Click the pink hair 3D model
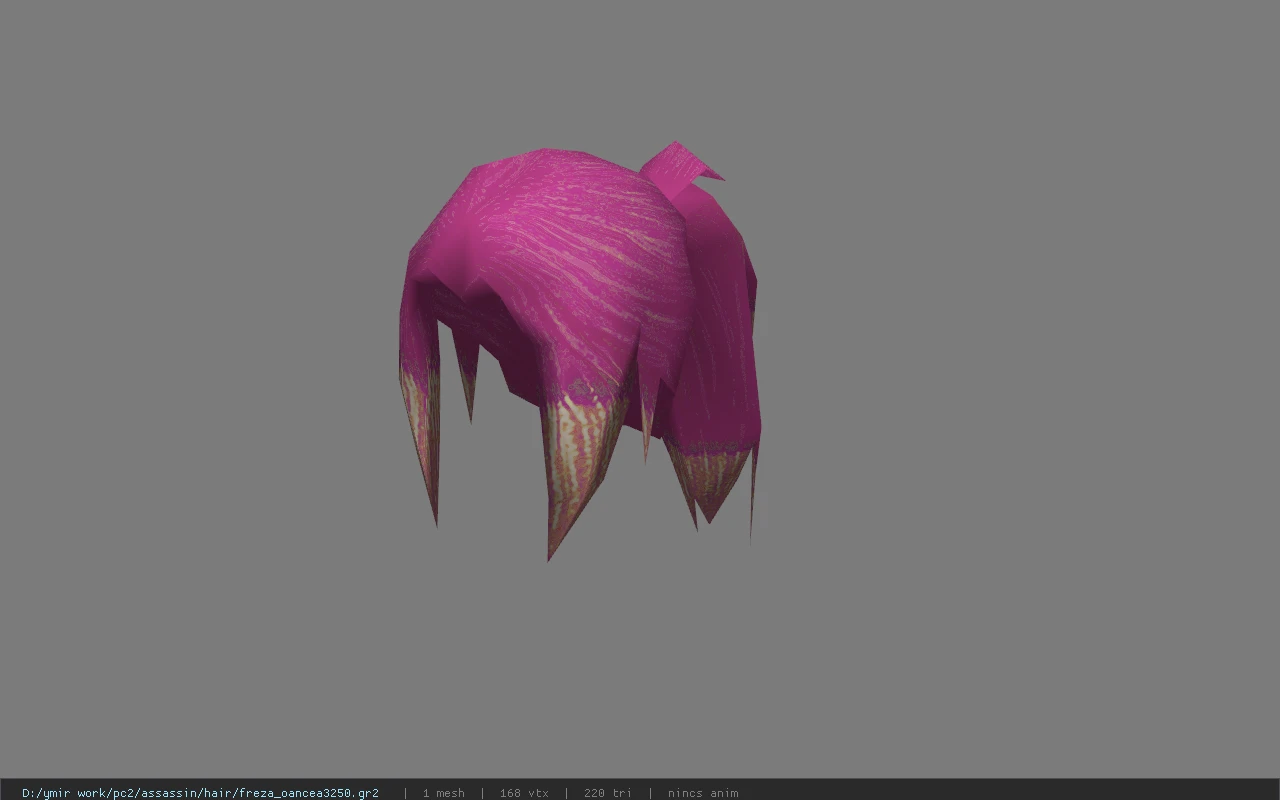The width and height of the screenshot is (1280, 800). (579, 350)
